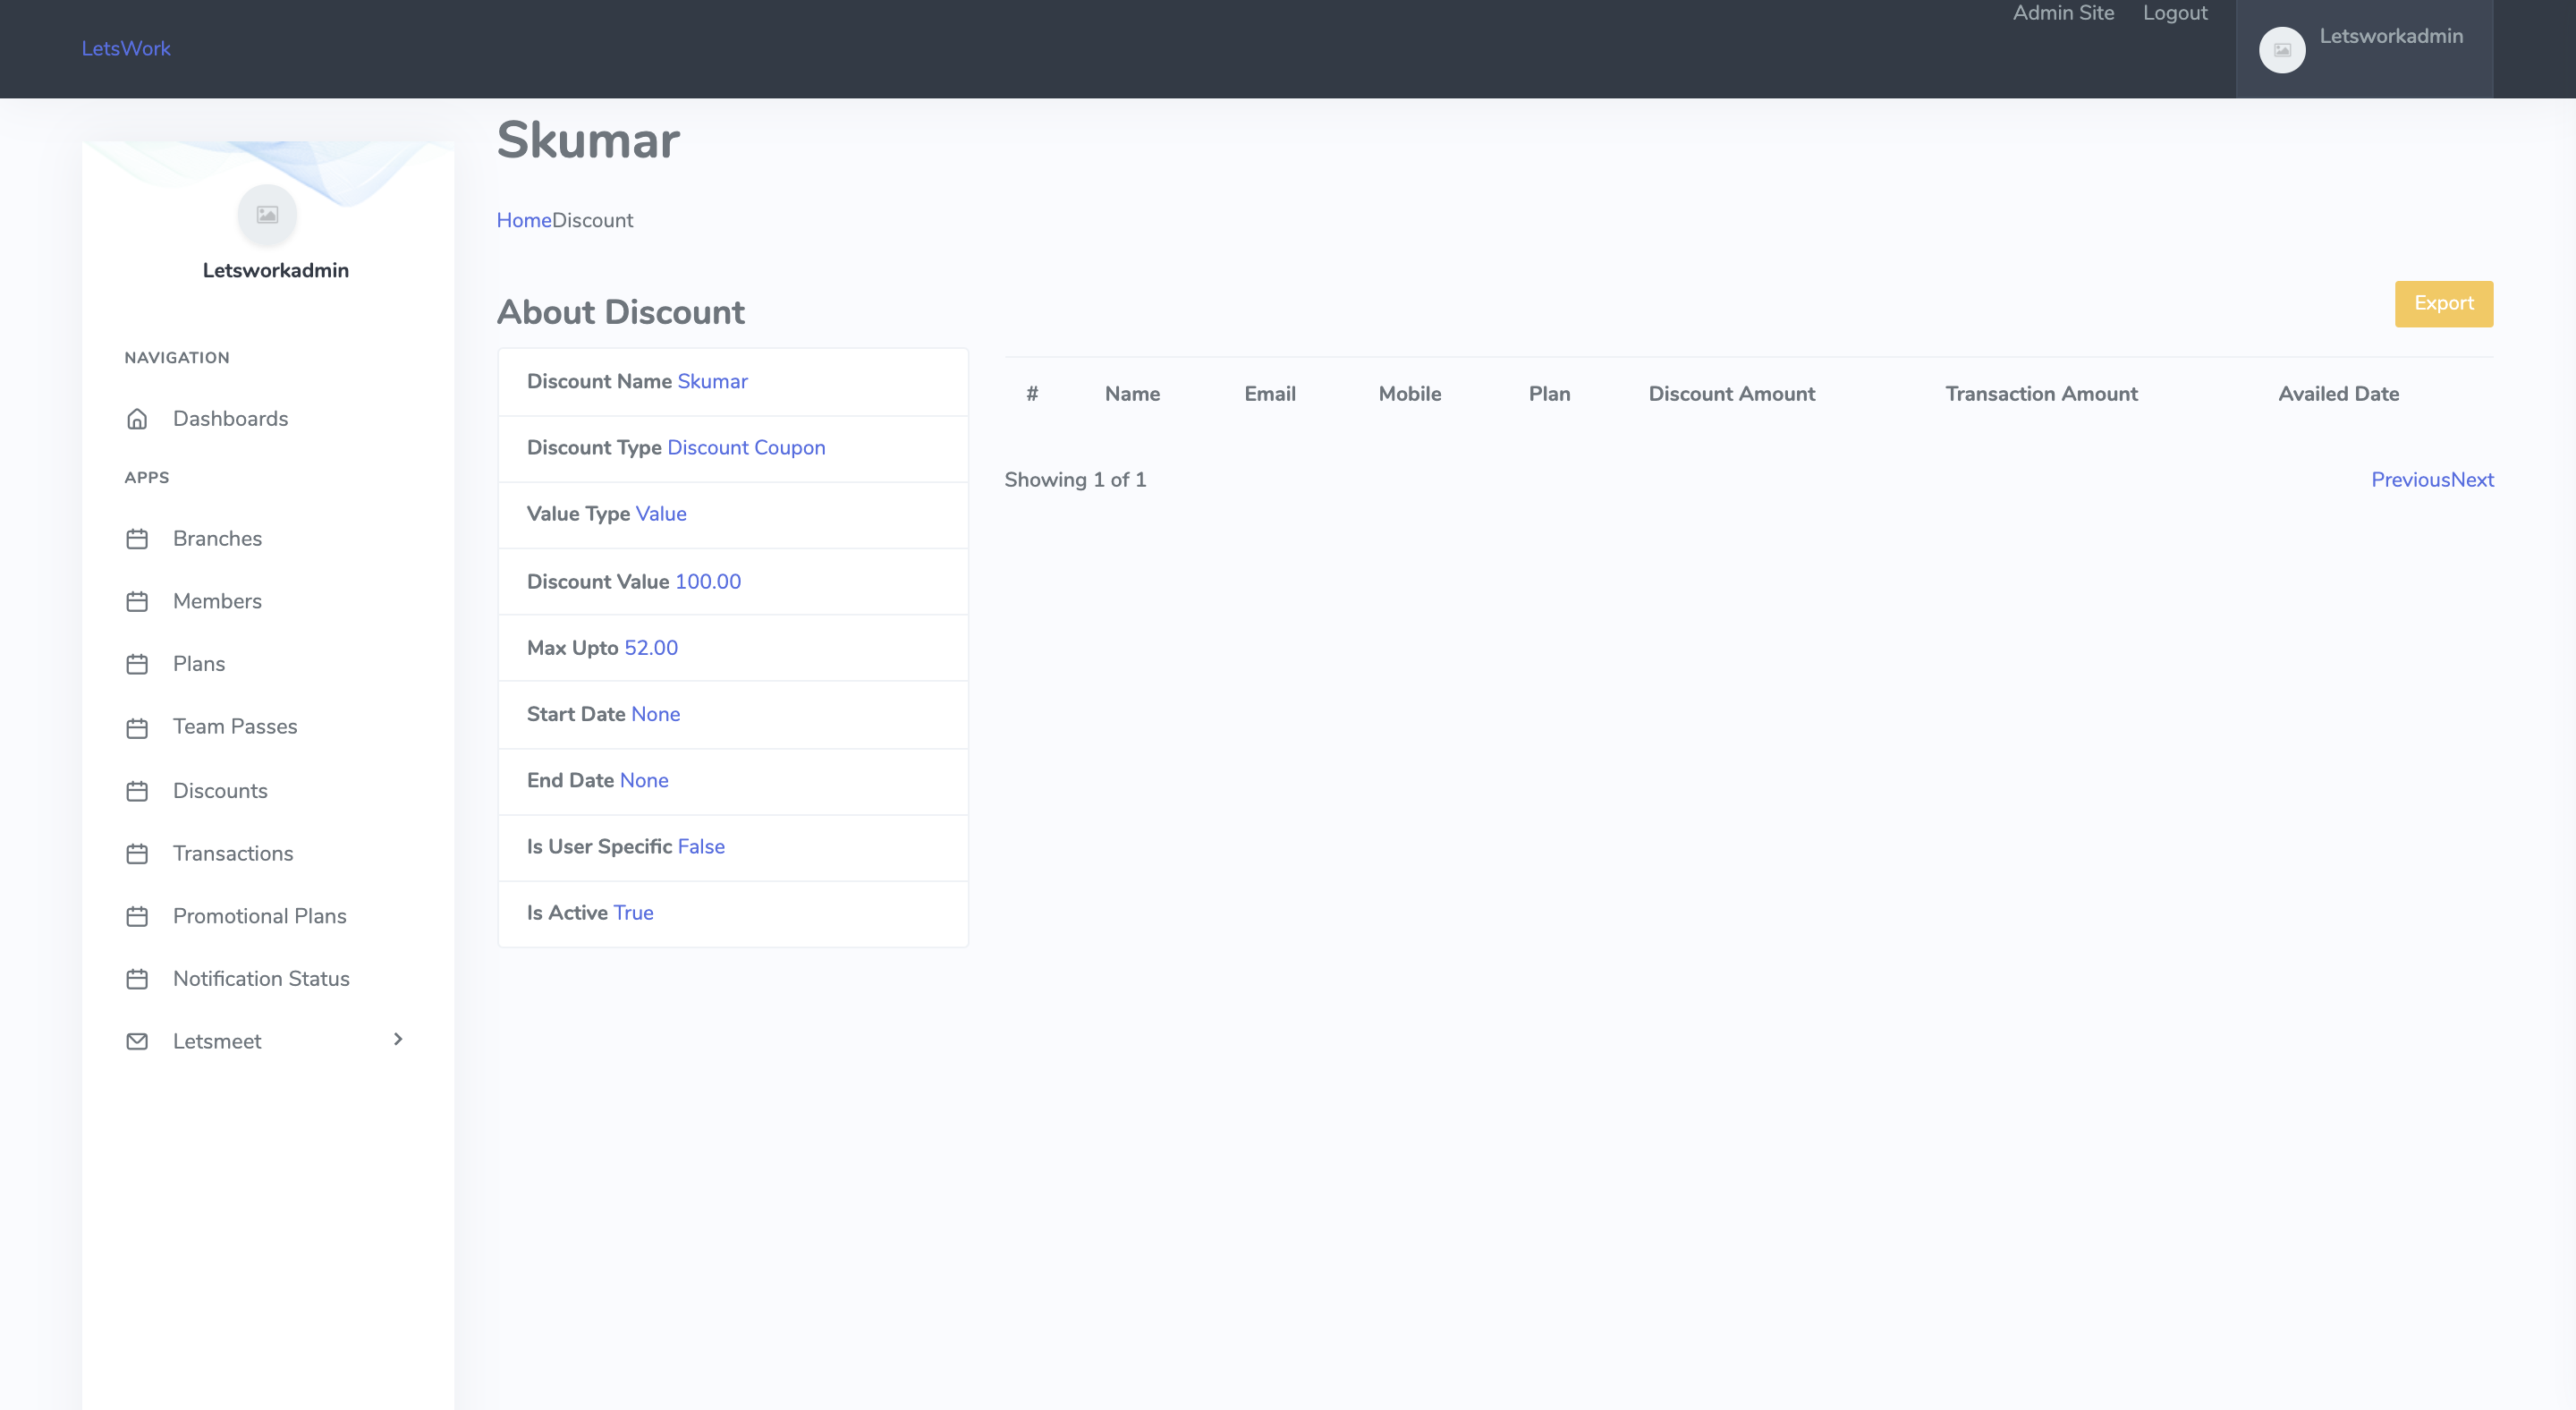This screenshot has width=2576, height=1410.
Task: Click the top bar user avatar icon
Action: [x=2282, y=50]
